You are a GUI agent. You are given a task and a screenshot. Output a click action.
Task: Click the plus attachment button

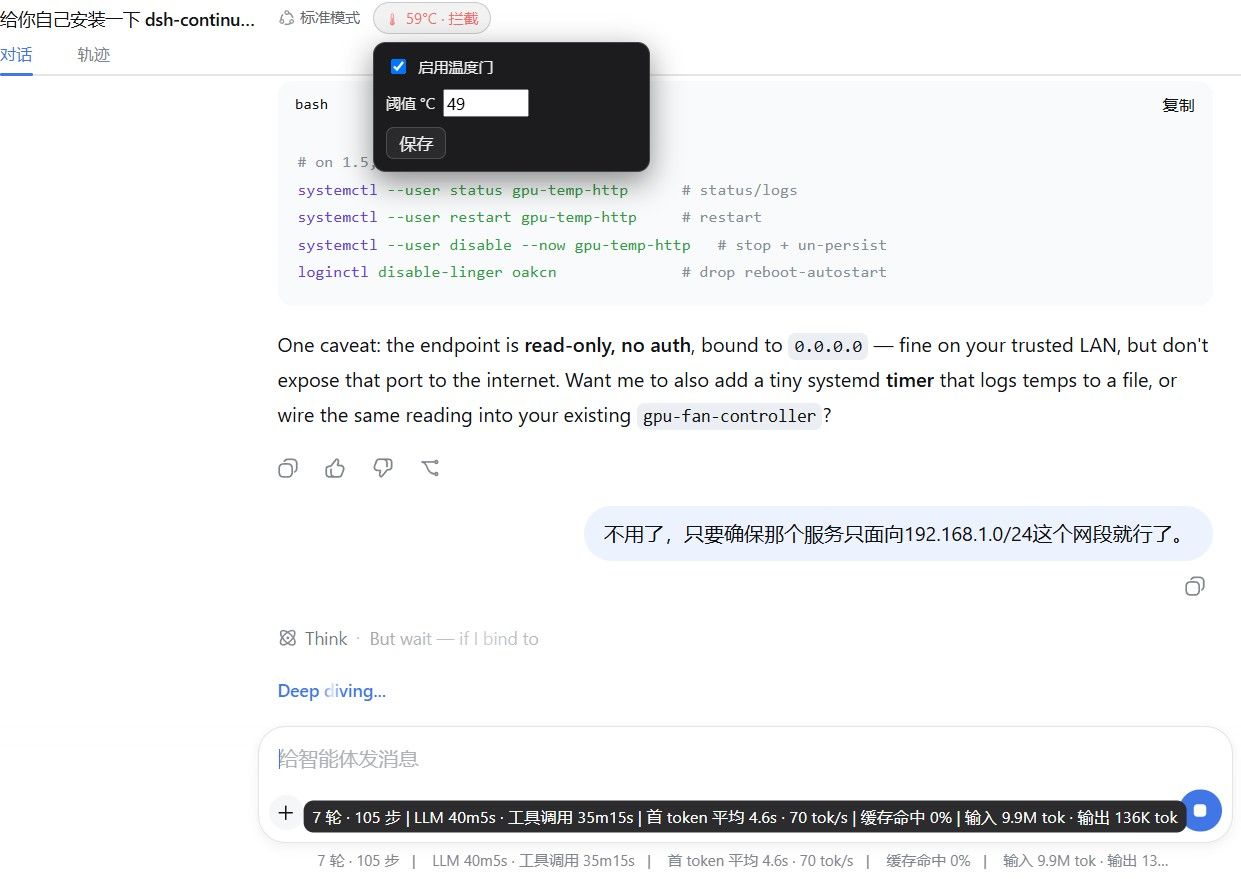[286, 813]
